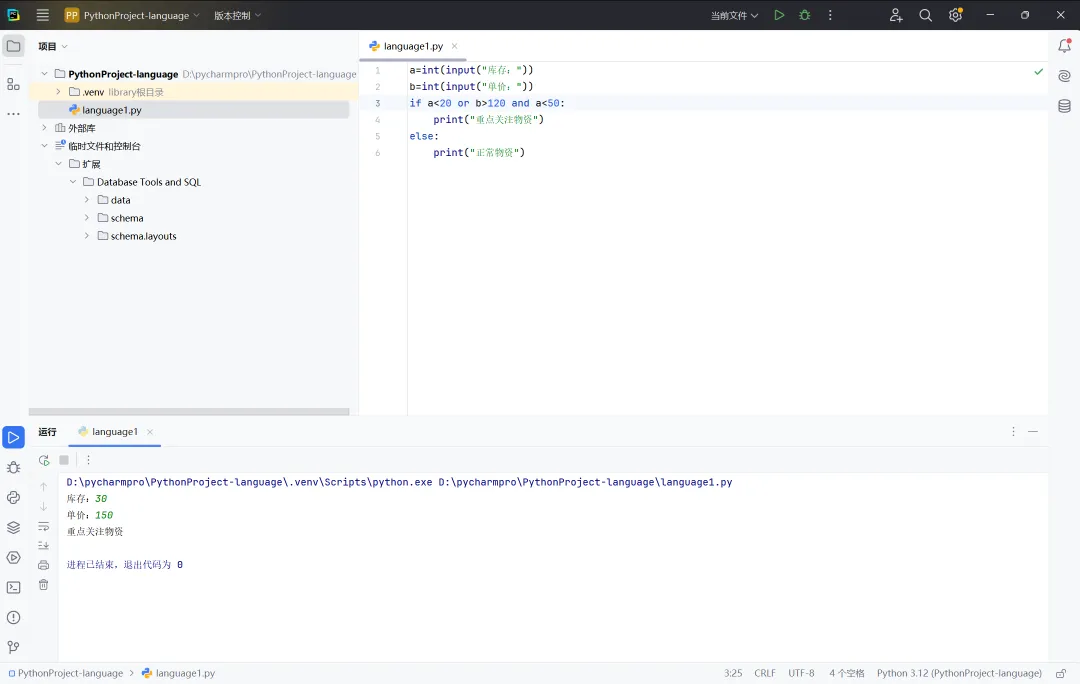
Task: Open Search Everywhere magnifier
Action: coord(925,15)
